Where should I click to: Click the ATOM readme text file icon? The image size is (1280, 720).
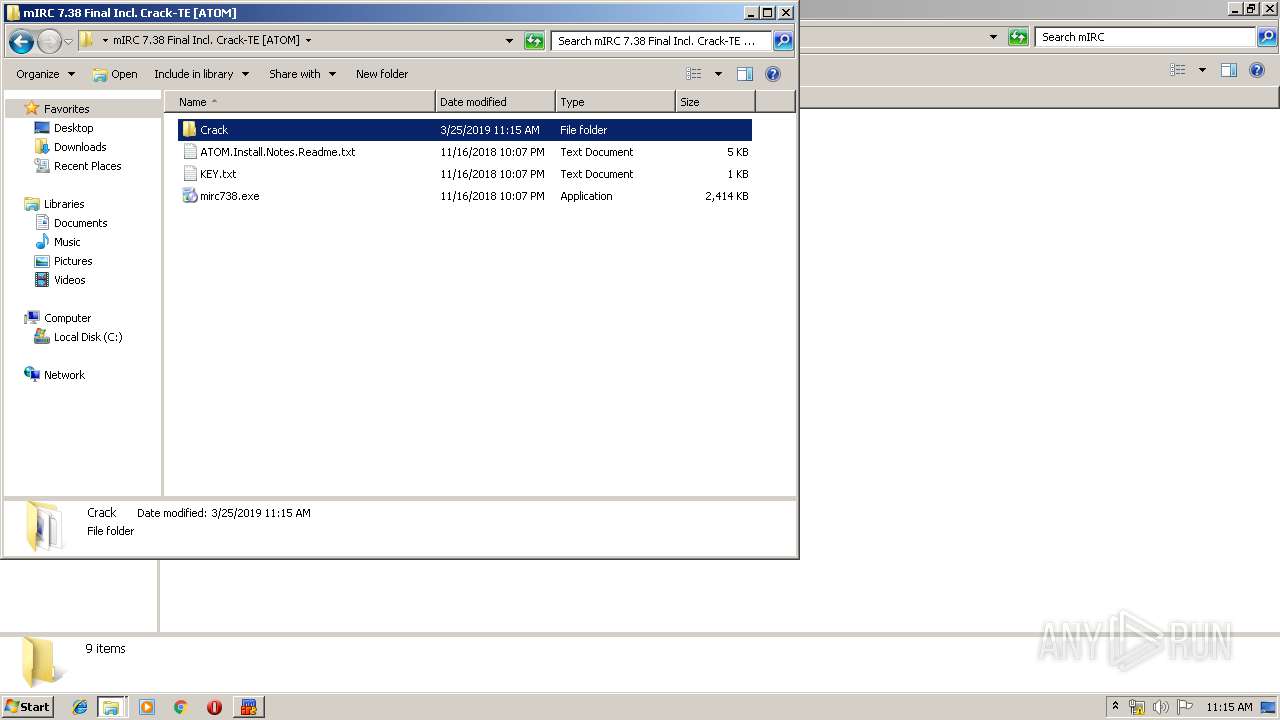190,152
